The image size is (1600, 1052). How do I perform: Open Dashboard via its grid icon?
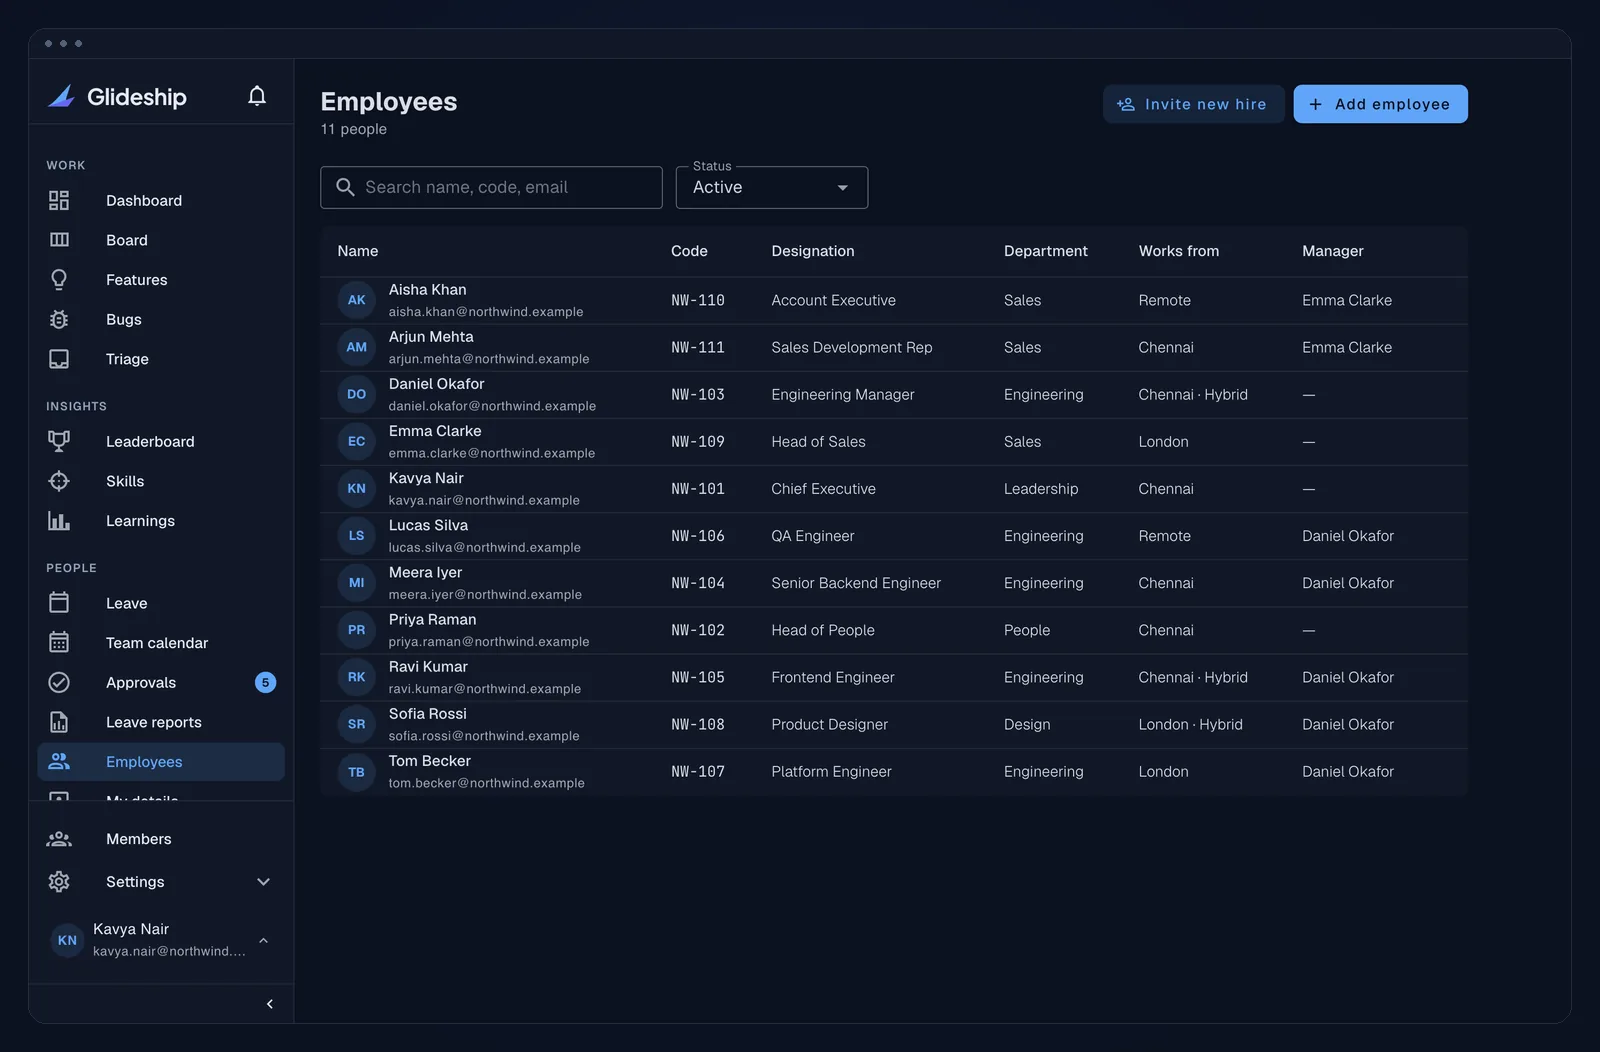59,201
